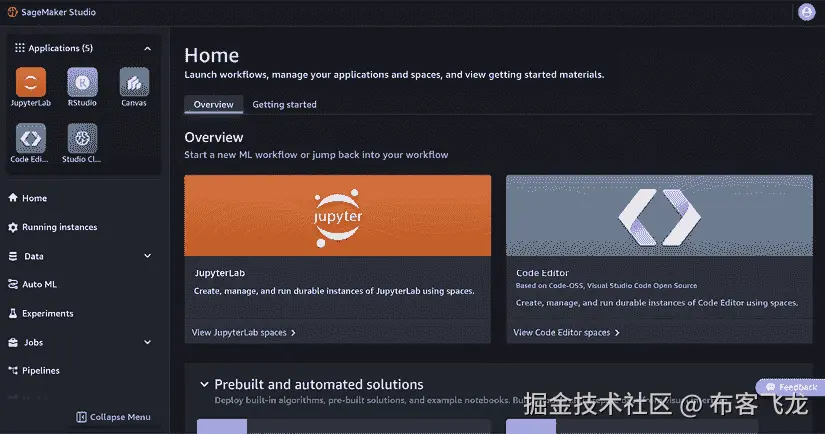Click the Collapse Menu panel icon
The width and height of the screenshot is (825, 434).
[x=81, y=417]
